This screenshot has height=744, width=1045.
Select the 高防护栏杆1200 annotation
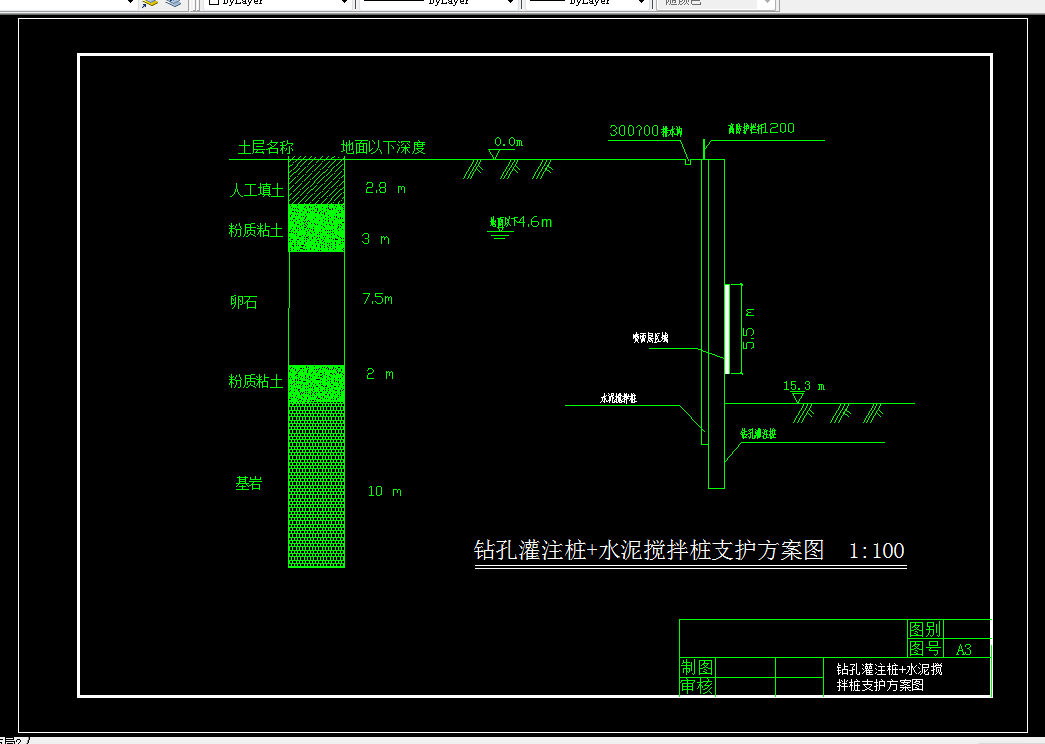tap(761, 128)
